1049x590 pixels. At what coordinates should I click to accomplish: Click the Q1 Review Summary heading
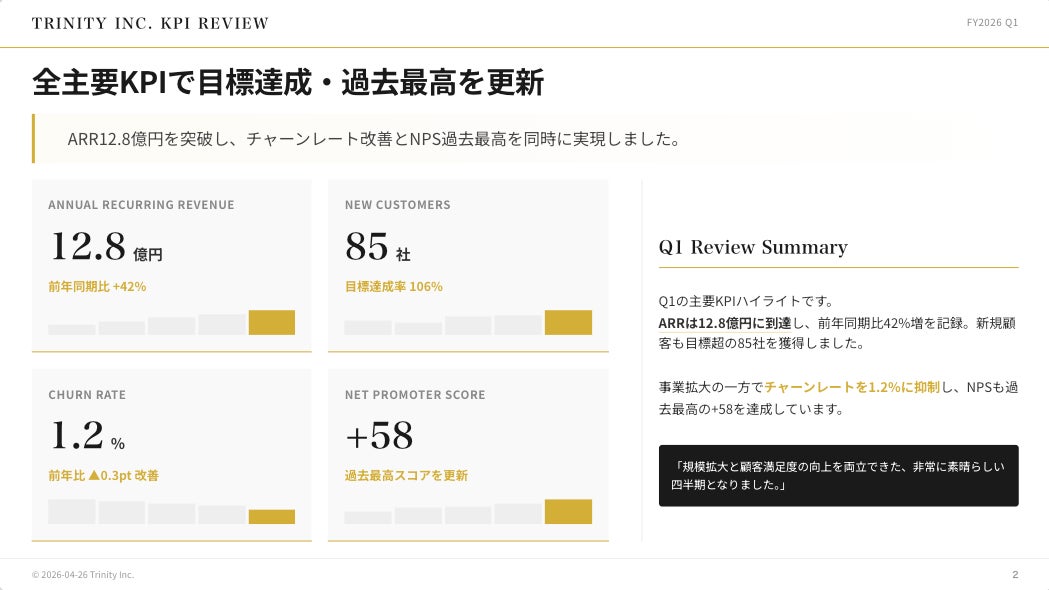tap(753, 247)
